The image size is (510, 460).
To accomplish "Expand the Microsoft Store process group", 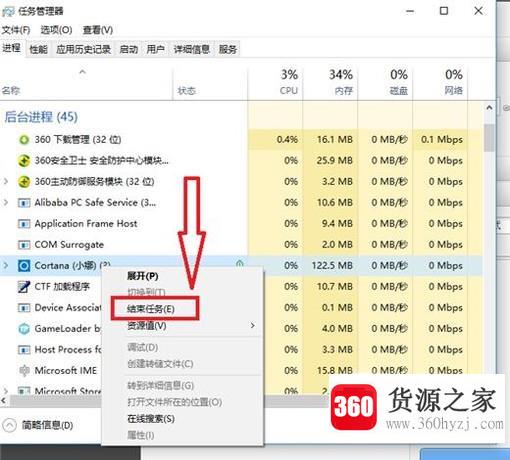I will coord(6,391).
